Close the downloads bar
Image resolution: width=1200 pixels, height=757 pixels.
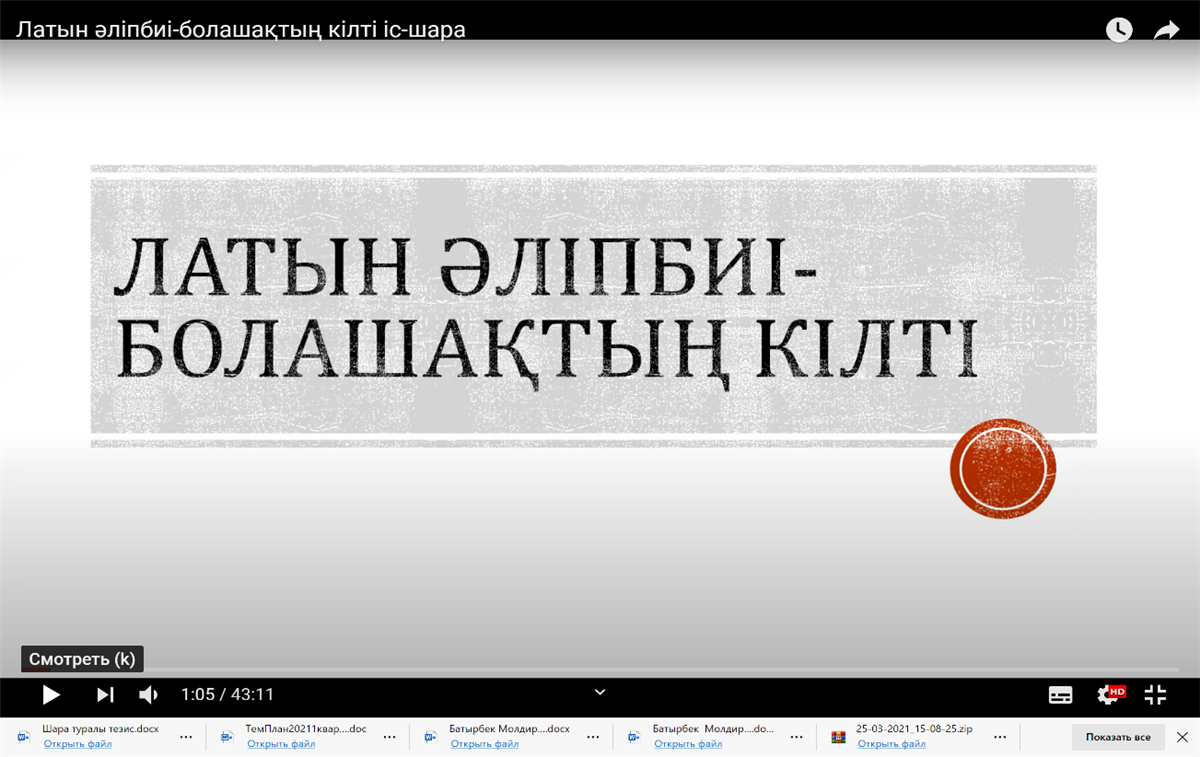click(1182, 737)
